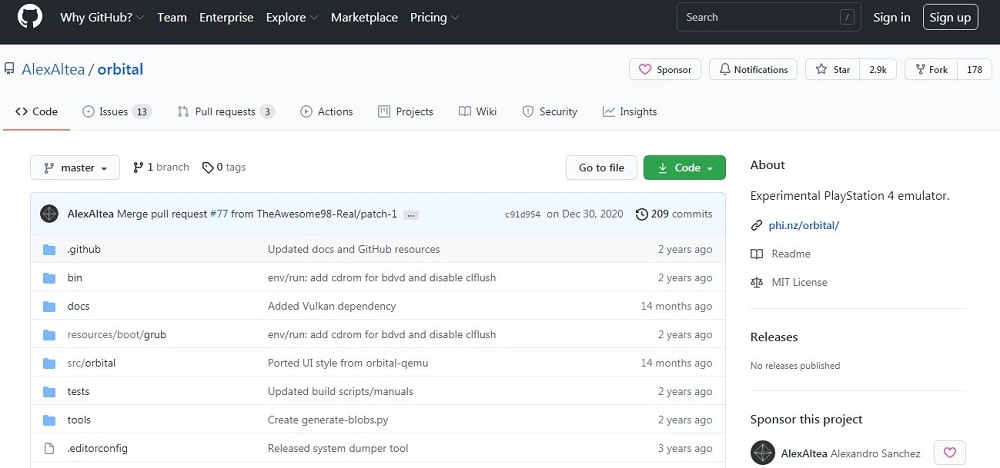The width and height of the screenshot is (1000, 468).
Task: Click the tests folder icon
Action: click(x=49, y=391)
